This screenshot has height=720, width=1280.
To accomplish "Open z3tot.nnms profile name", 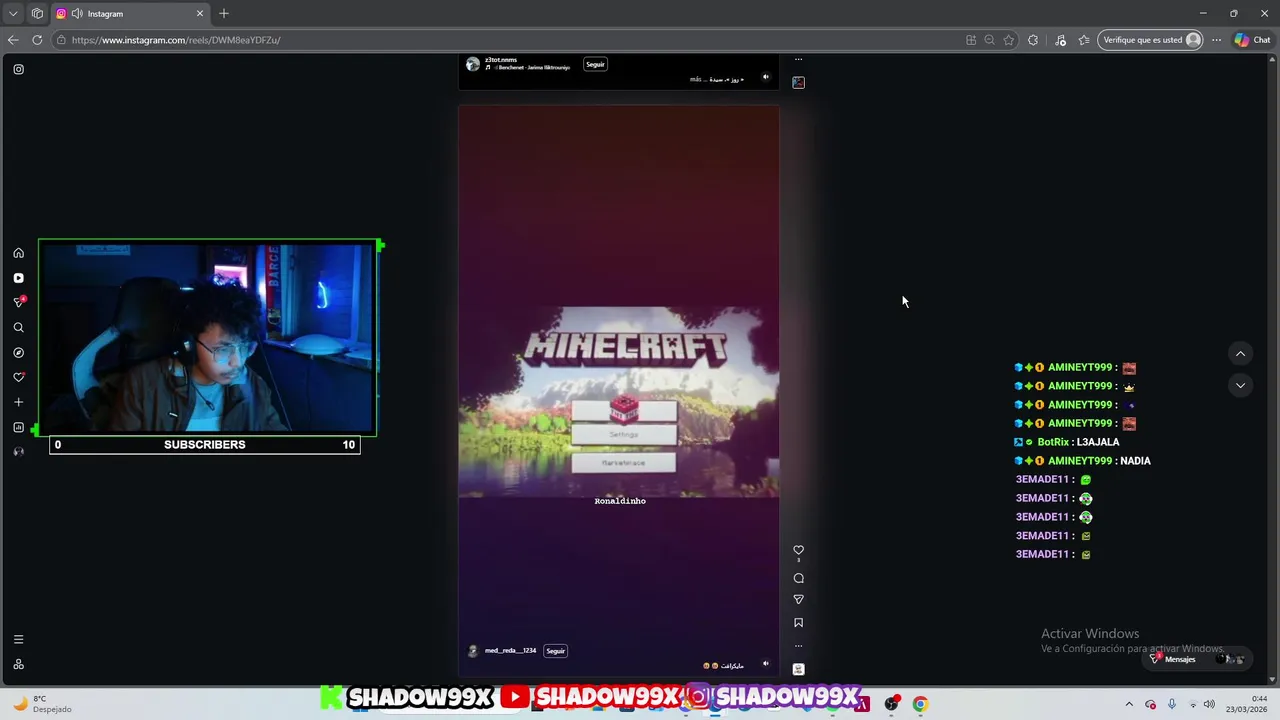I will pos(501,60).
